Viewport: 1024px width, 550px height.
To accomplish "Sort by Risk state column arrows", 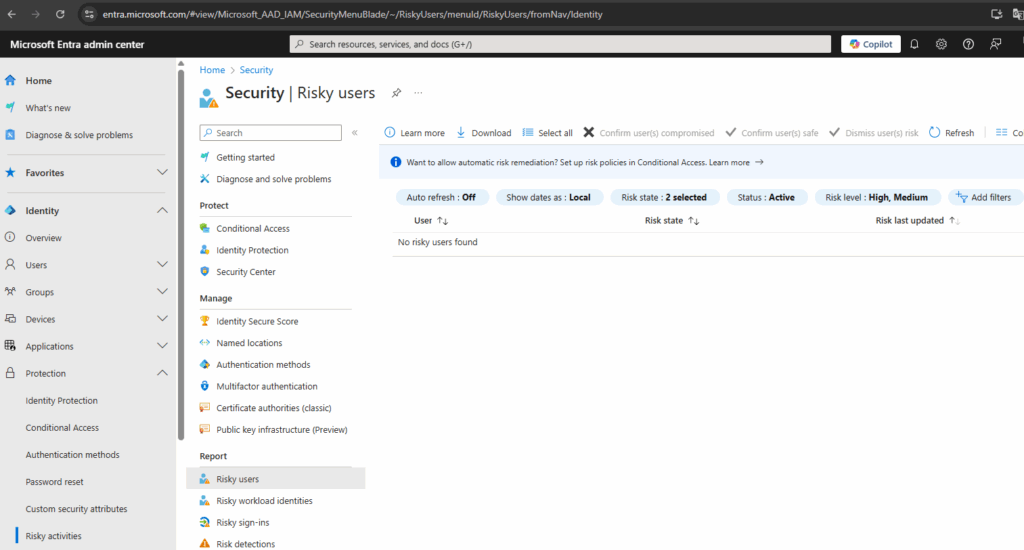I will pyautogui.click(x=694, y=221).
